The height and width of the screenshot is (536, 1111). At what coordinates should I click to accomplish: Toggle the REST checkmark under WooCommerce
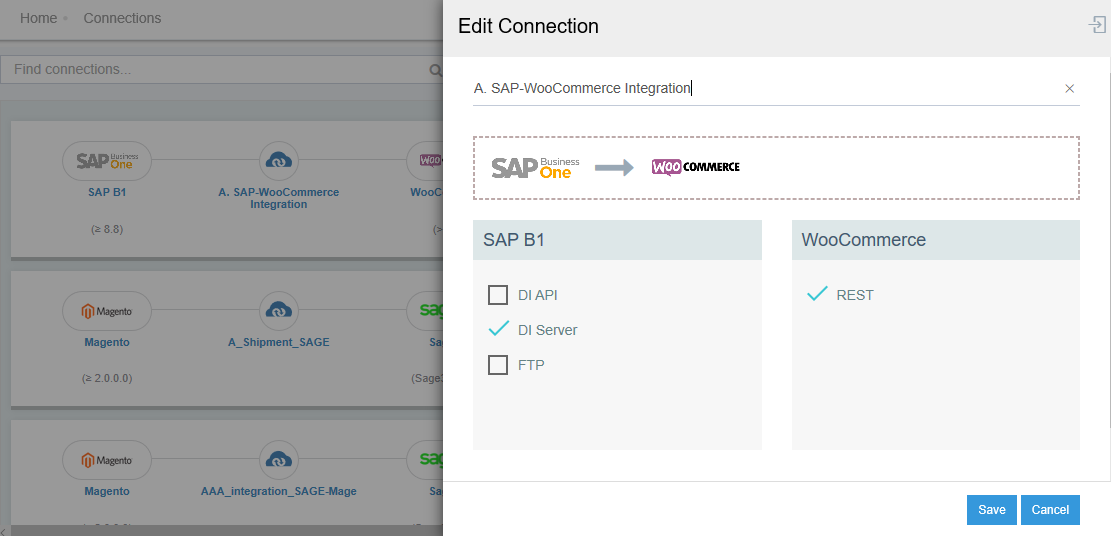[x=818, y=294]
